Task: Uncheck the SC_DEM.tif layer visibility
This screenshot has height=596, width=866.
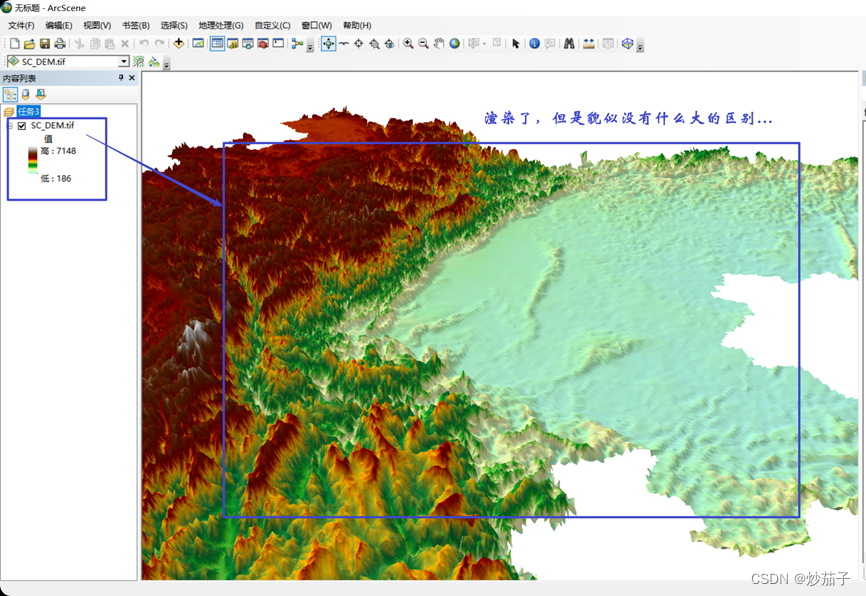Action: pos(22,126)
